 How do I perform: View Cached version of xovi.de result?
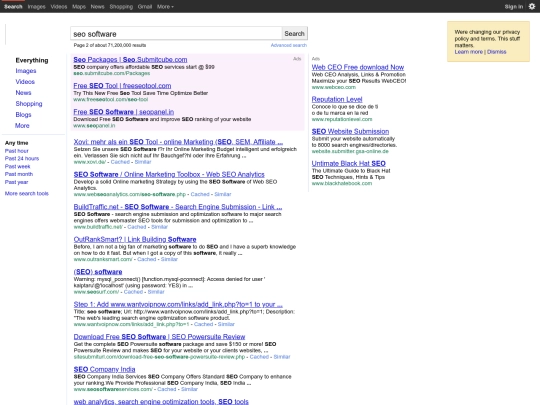(120, 162)
